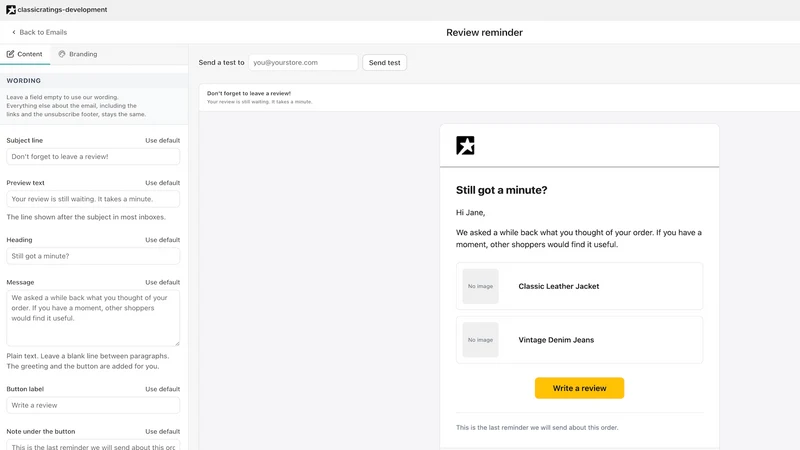Focus the Preview text input field
800x450 pixels.
coord(93,199)
